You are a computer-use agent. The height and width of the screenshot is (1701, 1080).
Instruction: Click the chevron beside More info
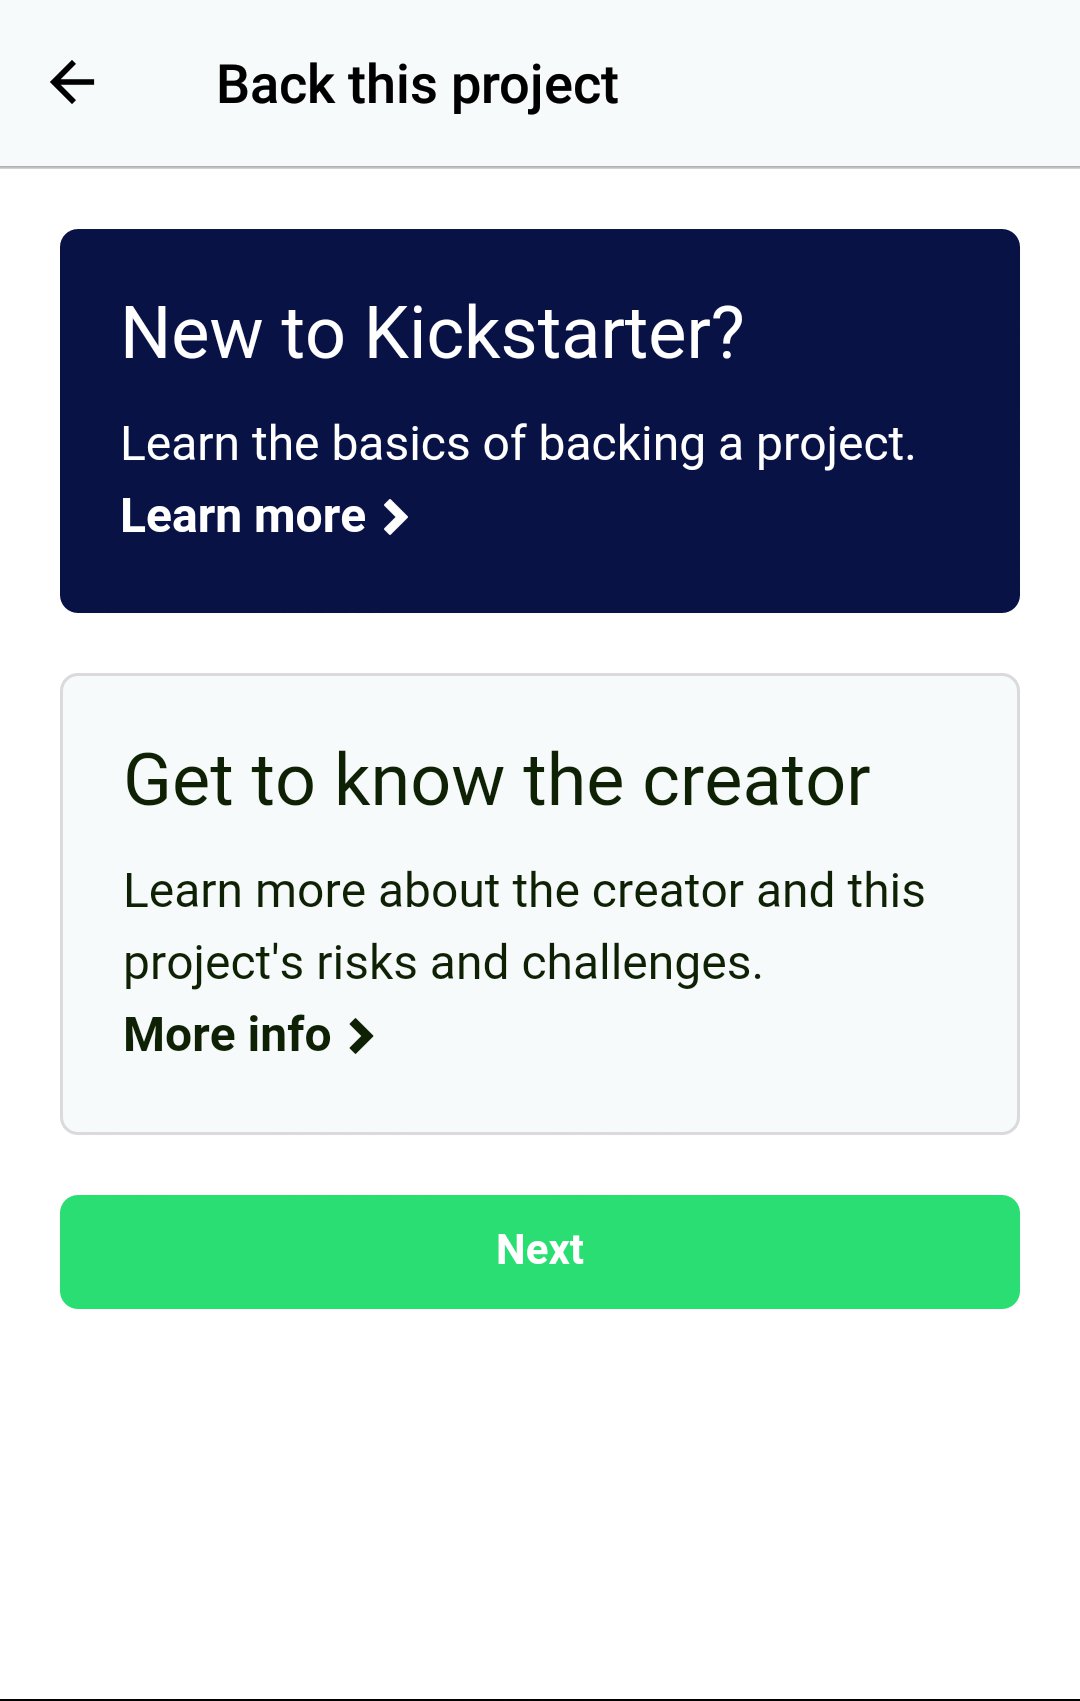(362, 1036)
